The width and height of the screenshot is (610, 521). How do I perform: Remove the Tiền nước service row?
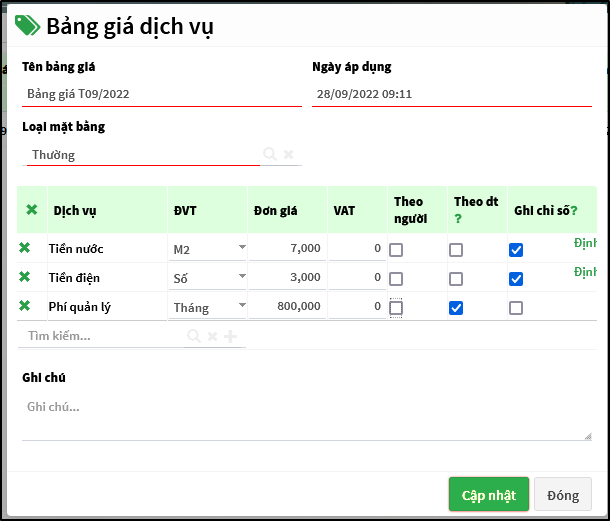24,249
